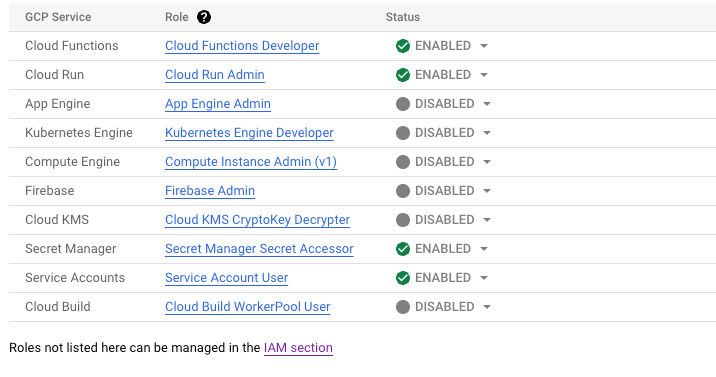Screen dimensions: 716x377
Task: Open the Secret Manager Secret Accessor link
Action: (x=259, y=249)
